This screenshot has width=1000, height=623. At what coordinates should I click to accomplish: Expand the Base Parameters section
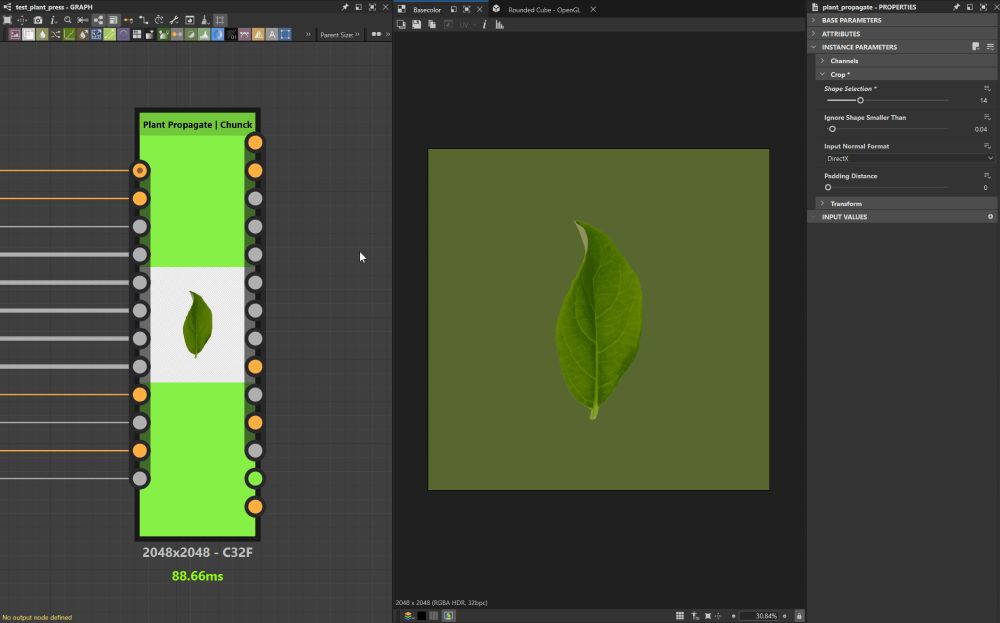pyautogui.click(x=851, y=20)
